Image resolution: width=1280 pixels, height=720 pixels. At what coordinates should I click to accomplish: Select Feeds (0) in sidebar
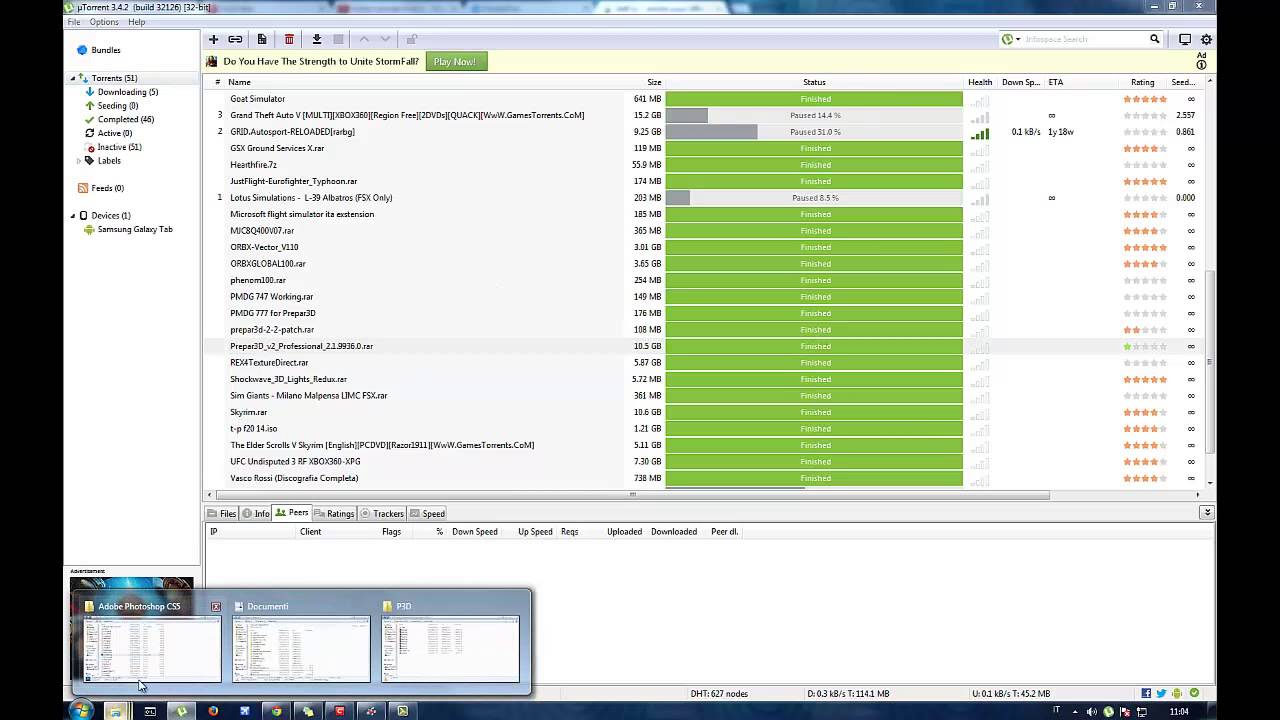[x=107, y=188]
